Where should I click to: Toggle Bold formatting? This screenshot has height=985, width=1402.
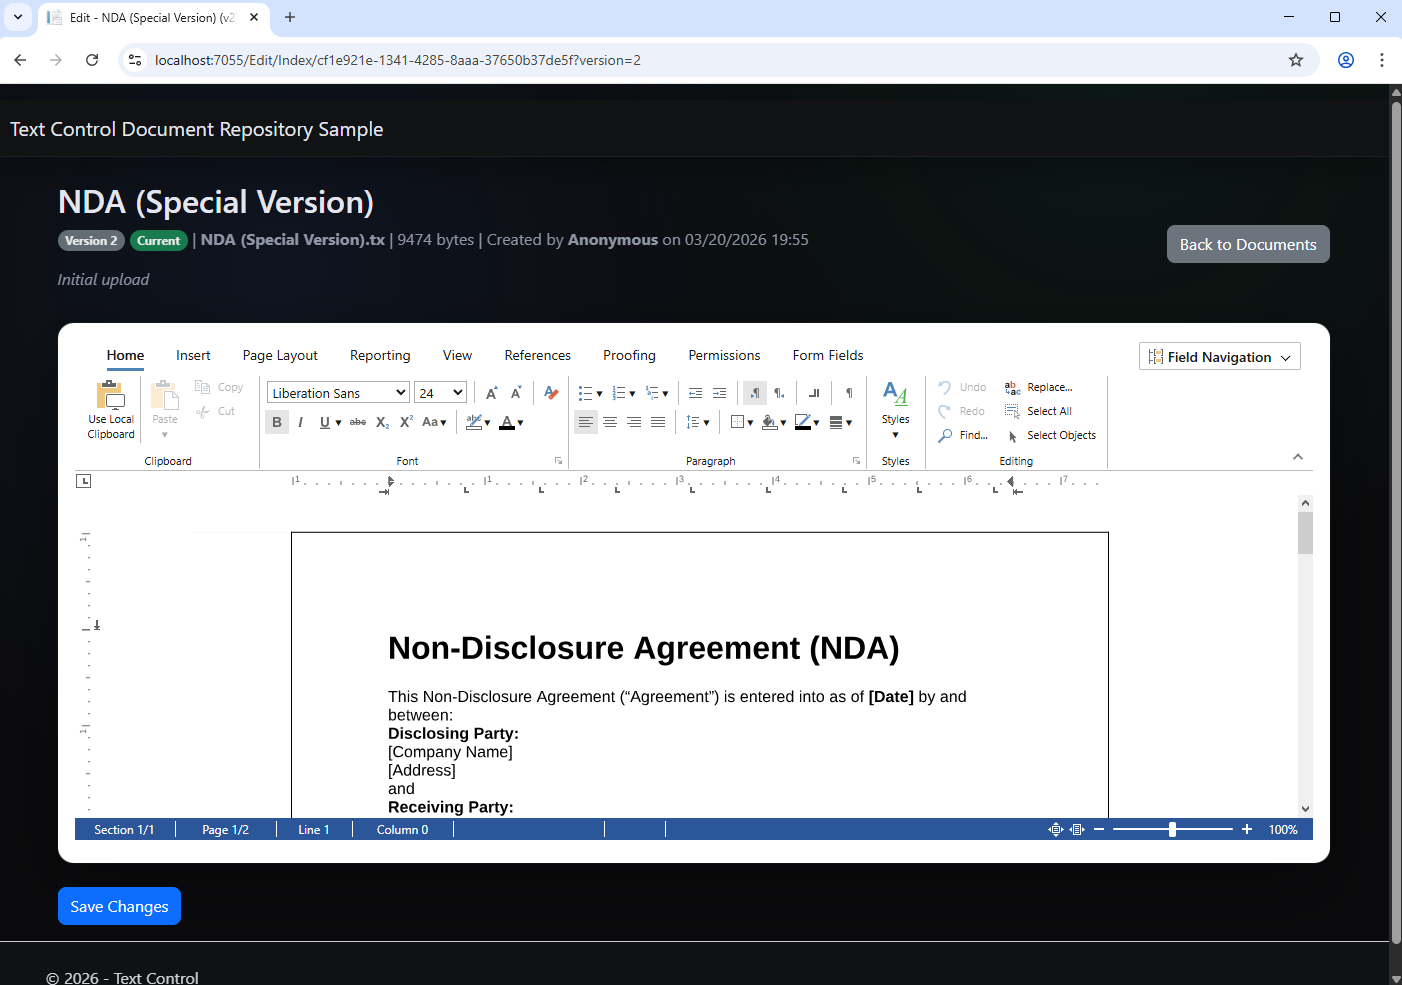(x=277, y=423)
